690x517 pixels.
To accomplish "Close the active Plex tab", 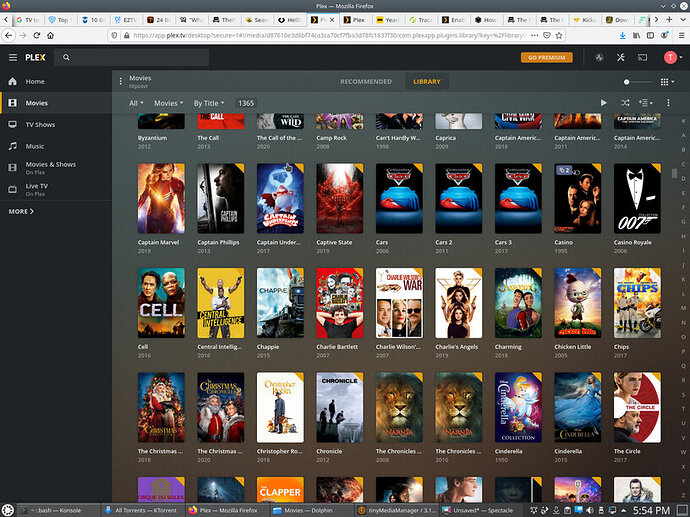I will [332, 20].
